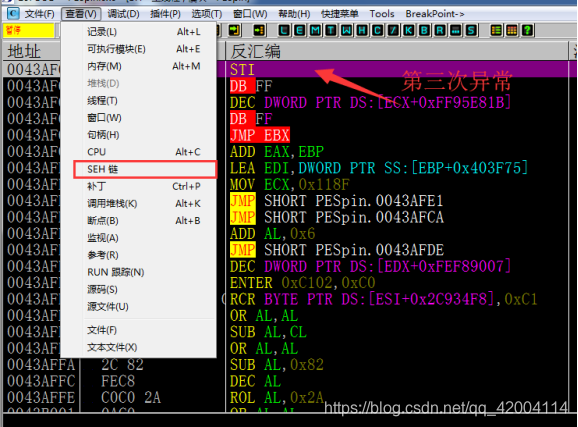Viewport: 578px width, 427px height.
Task: Open Call stack (K) toolbar icon
Action: (409, 30)
